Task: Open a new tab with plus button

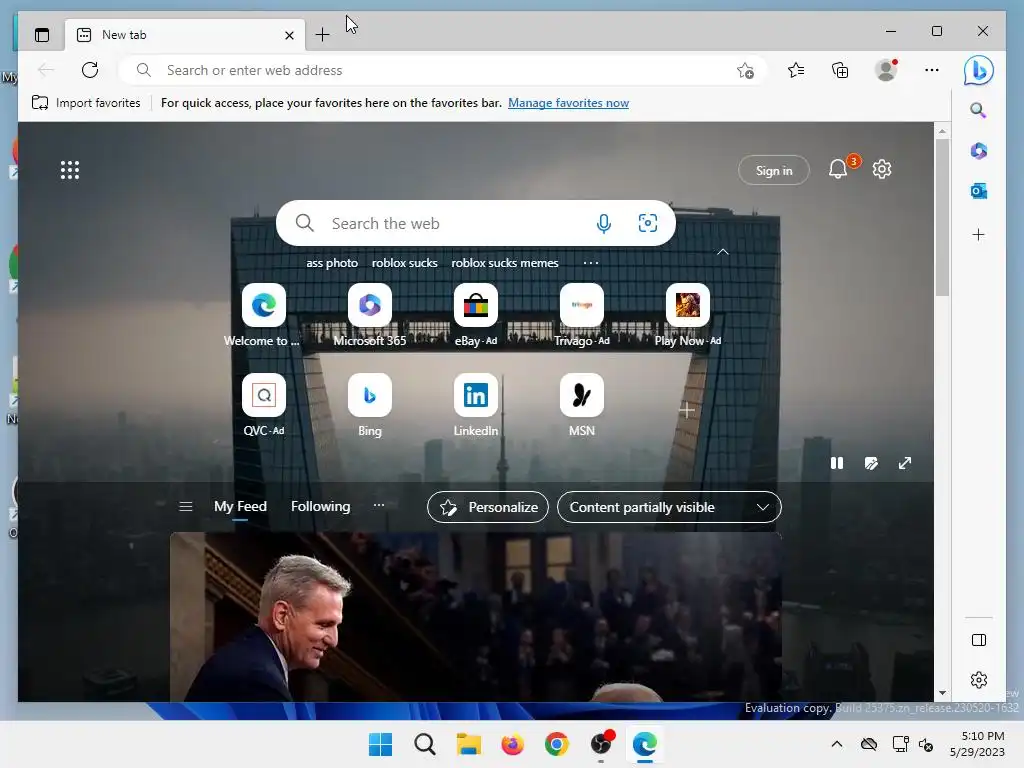Action: coord(323,35)
